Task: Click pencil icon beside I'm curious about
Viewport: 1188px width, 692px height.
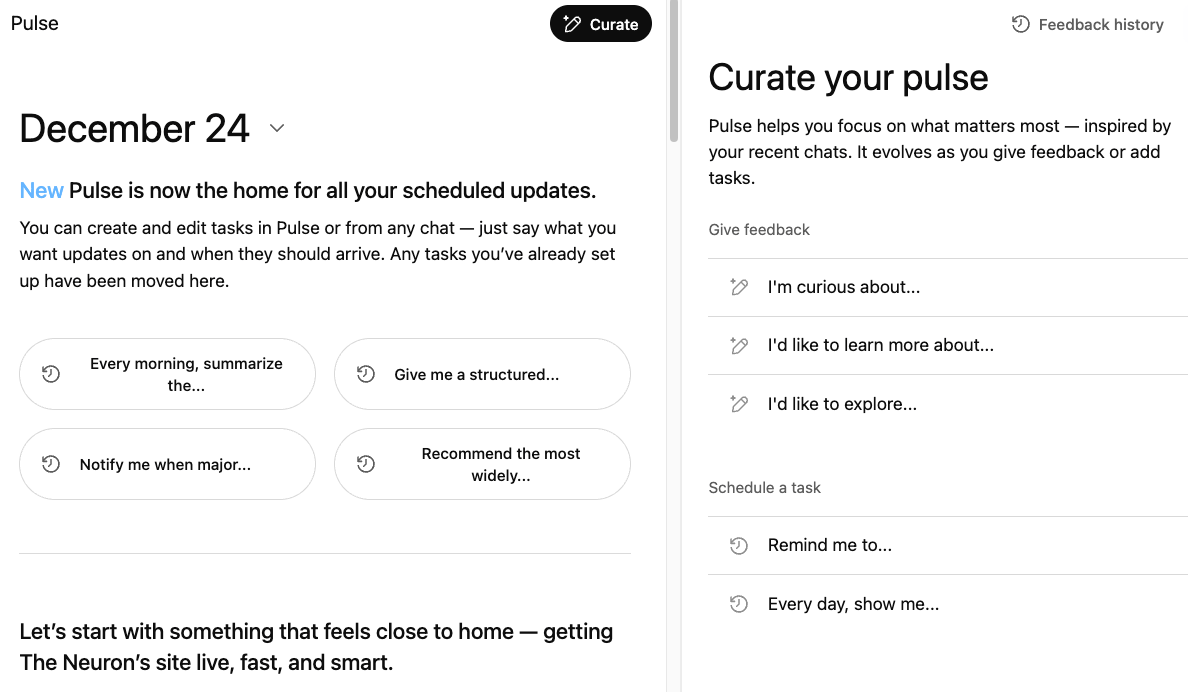Action: point(739,288)
